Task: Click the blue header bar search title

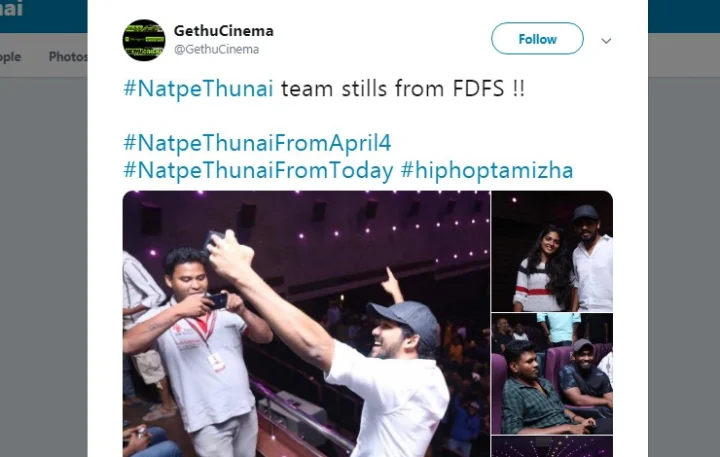Action: (11, 9)
